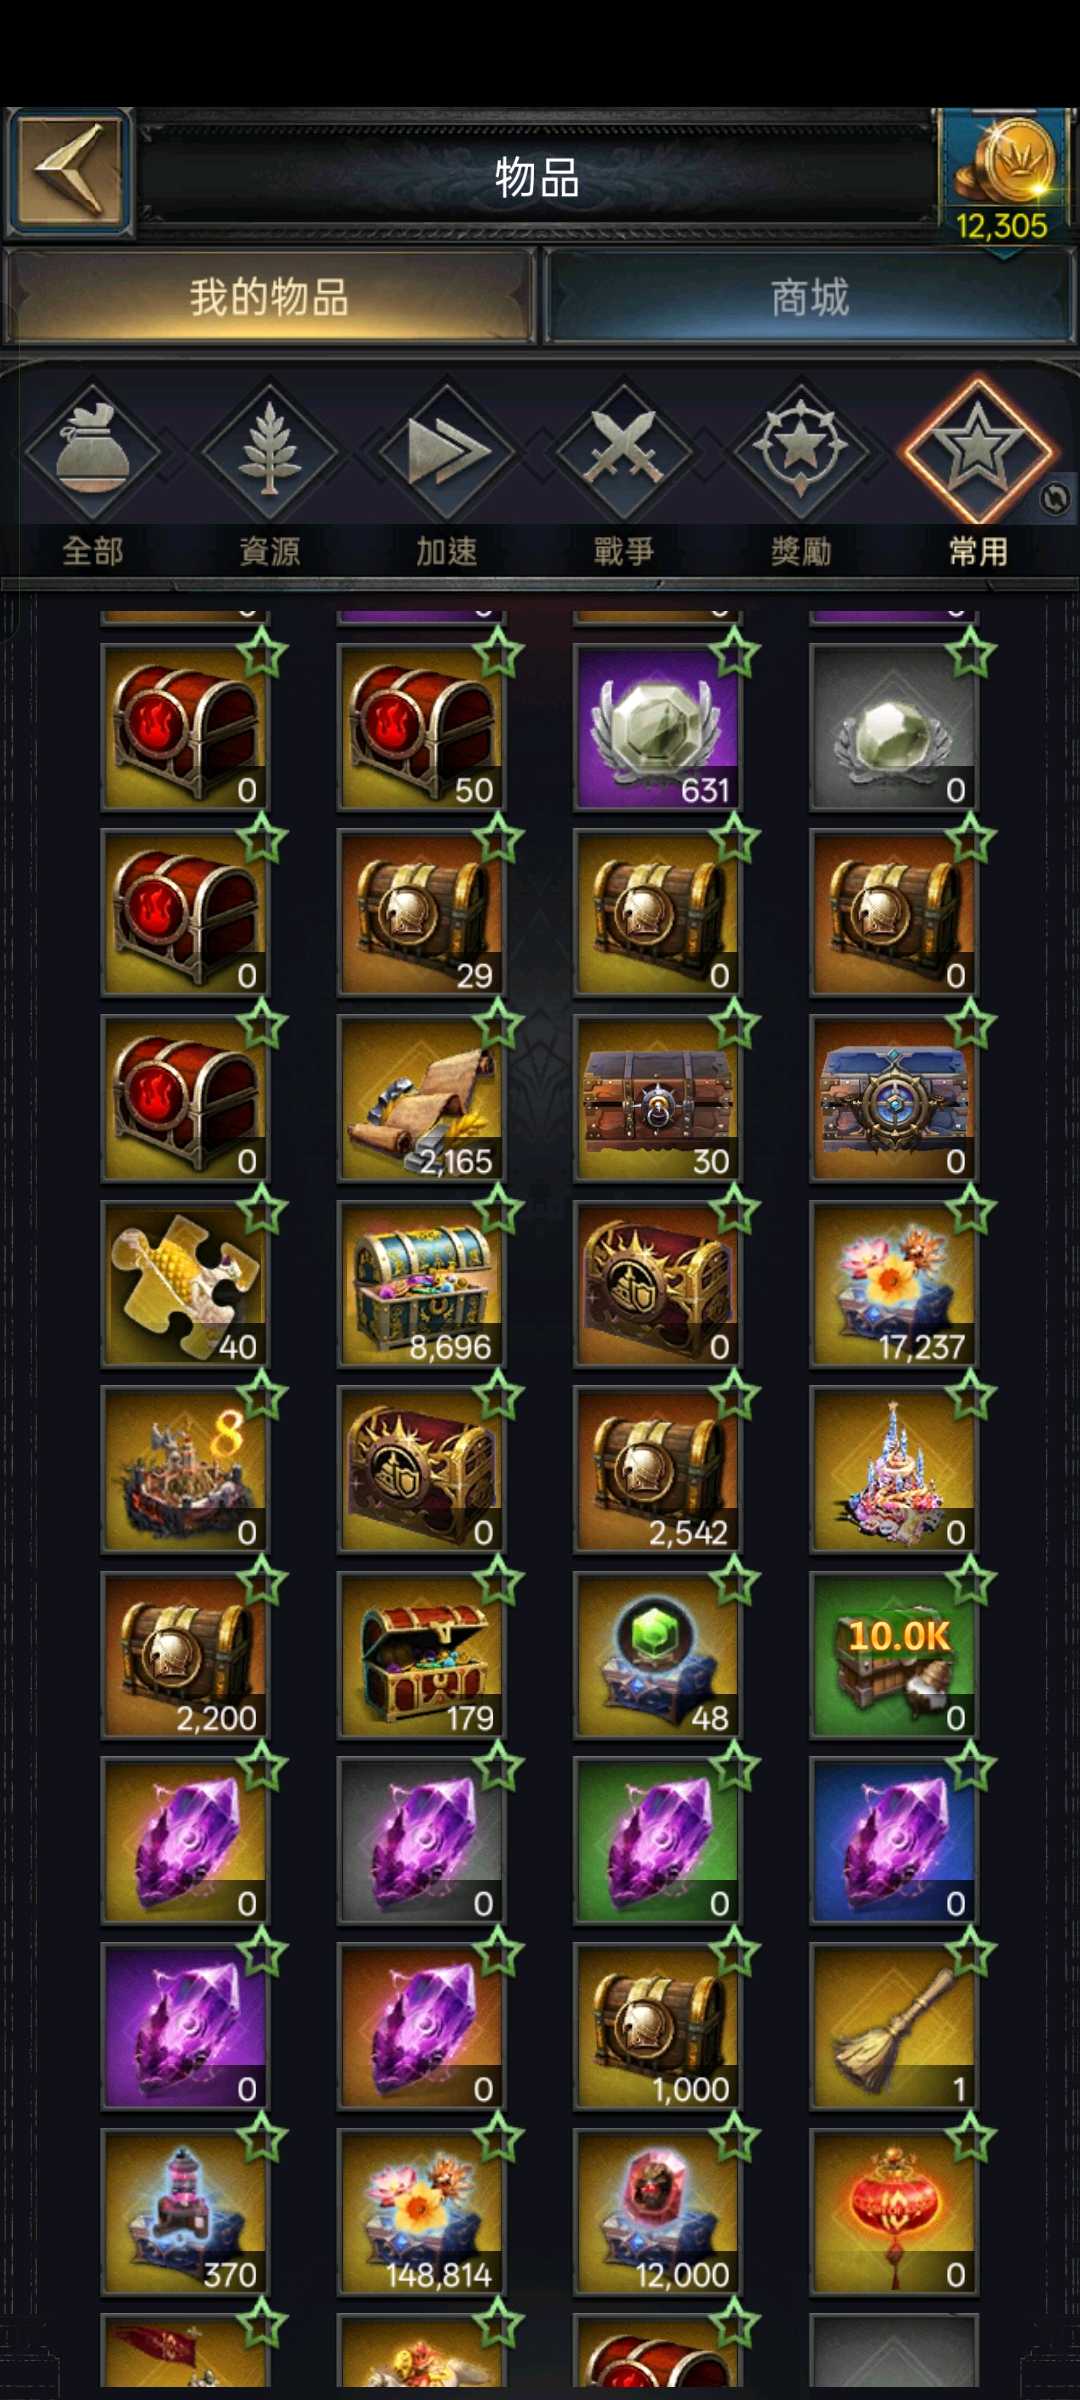This screenshot has height=2400, width=1080.
Task: Select the 戰爭 war crossed-swords category
Action: 623,452
